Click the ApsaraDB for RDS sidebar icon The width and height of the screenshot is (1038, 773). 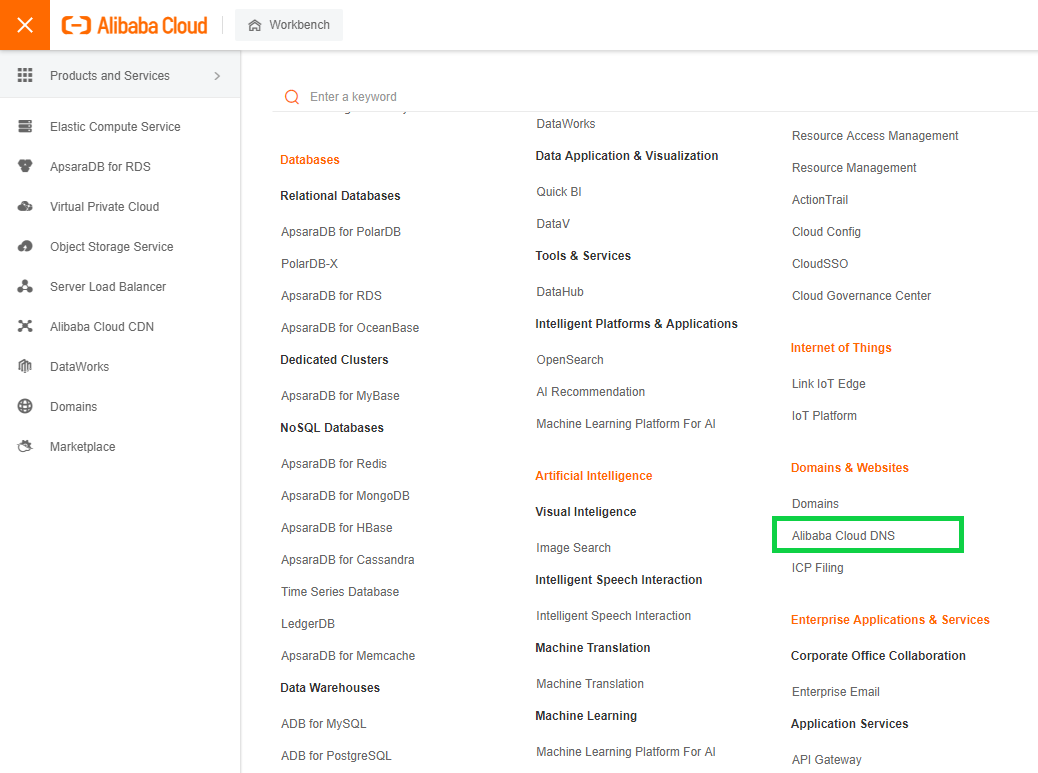(x=26, y=167)
